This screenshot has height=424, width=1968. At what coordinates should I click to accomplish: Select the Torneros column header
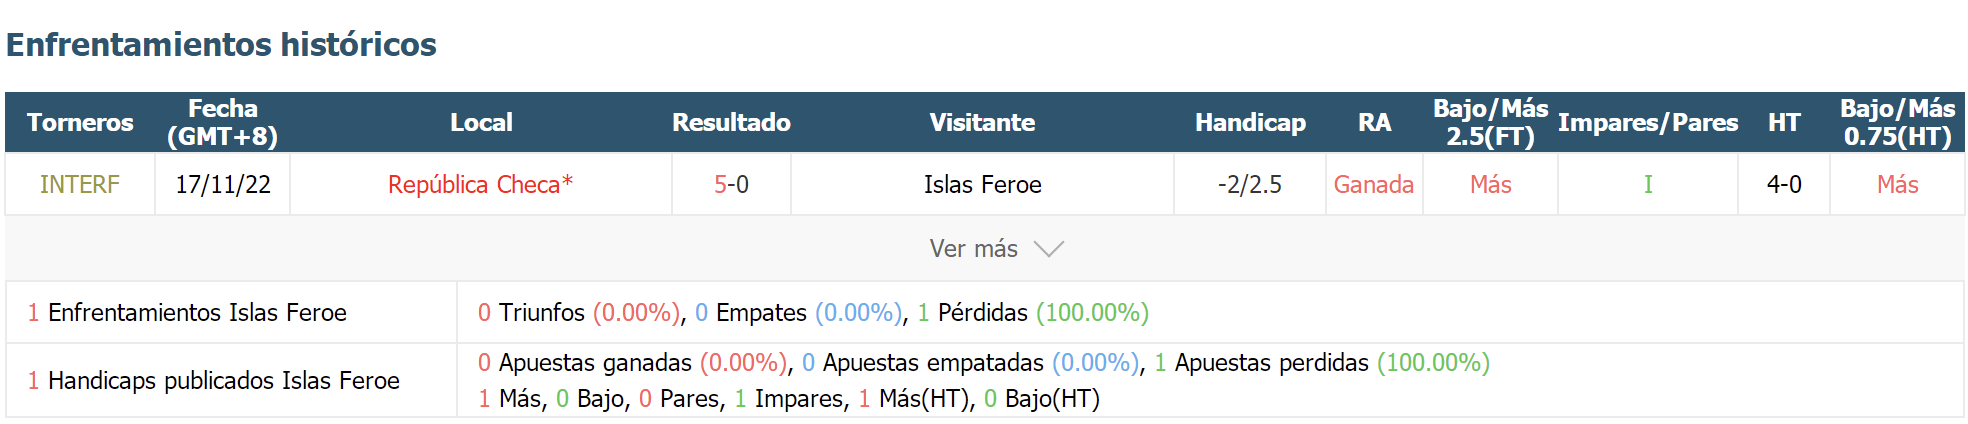click(80, 123)
